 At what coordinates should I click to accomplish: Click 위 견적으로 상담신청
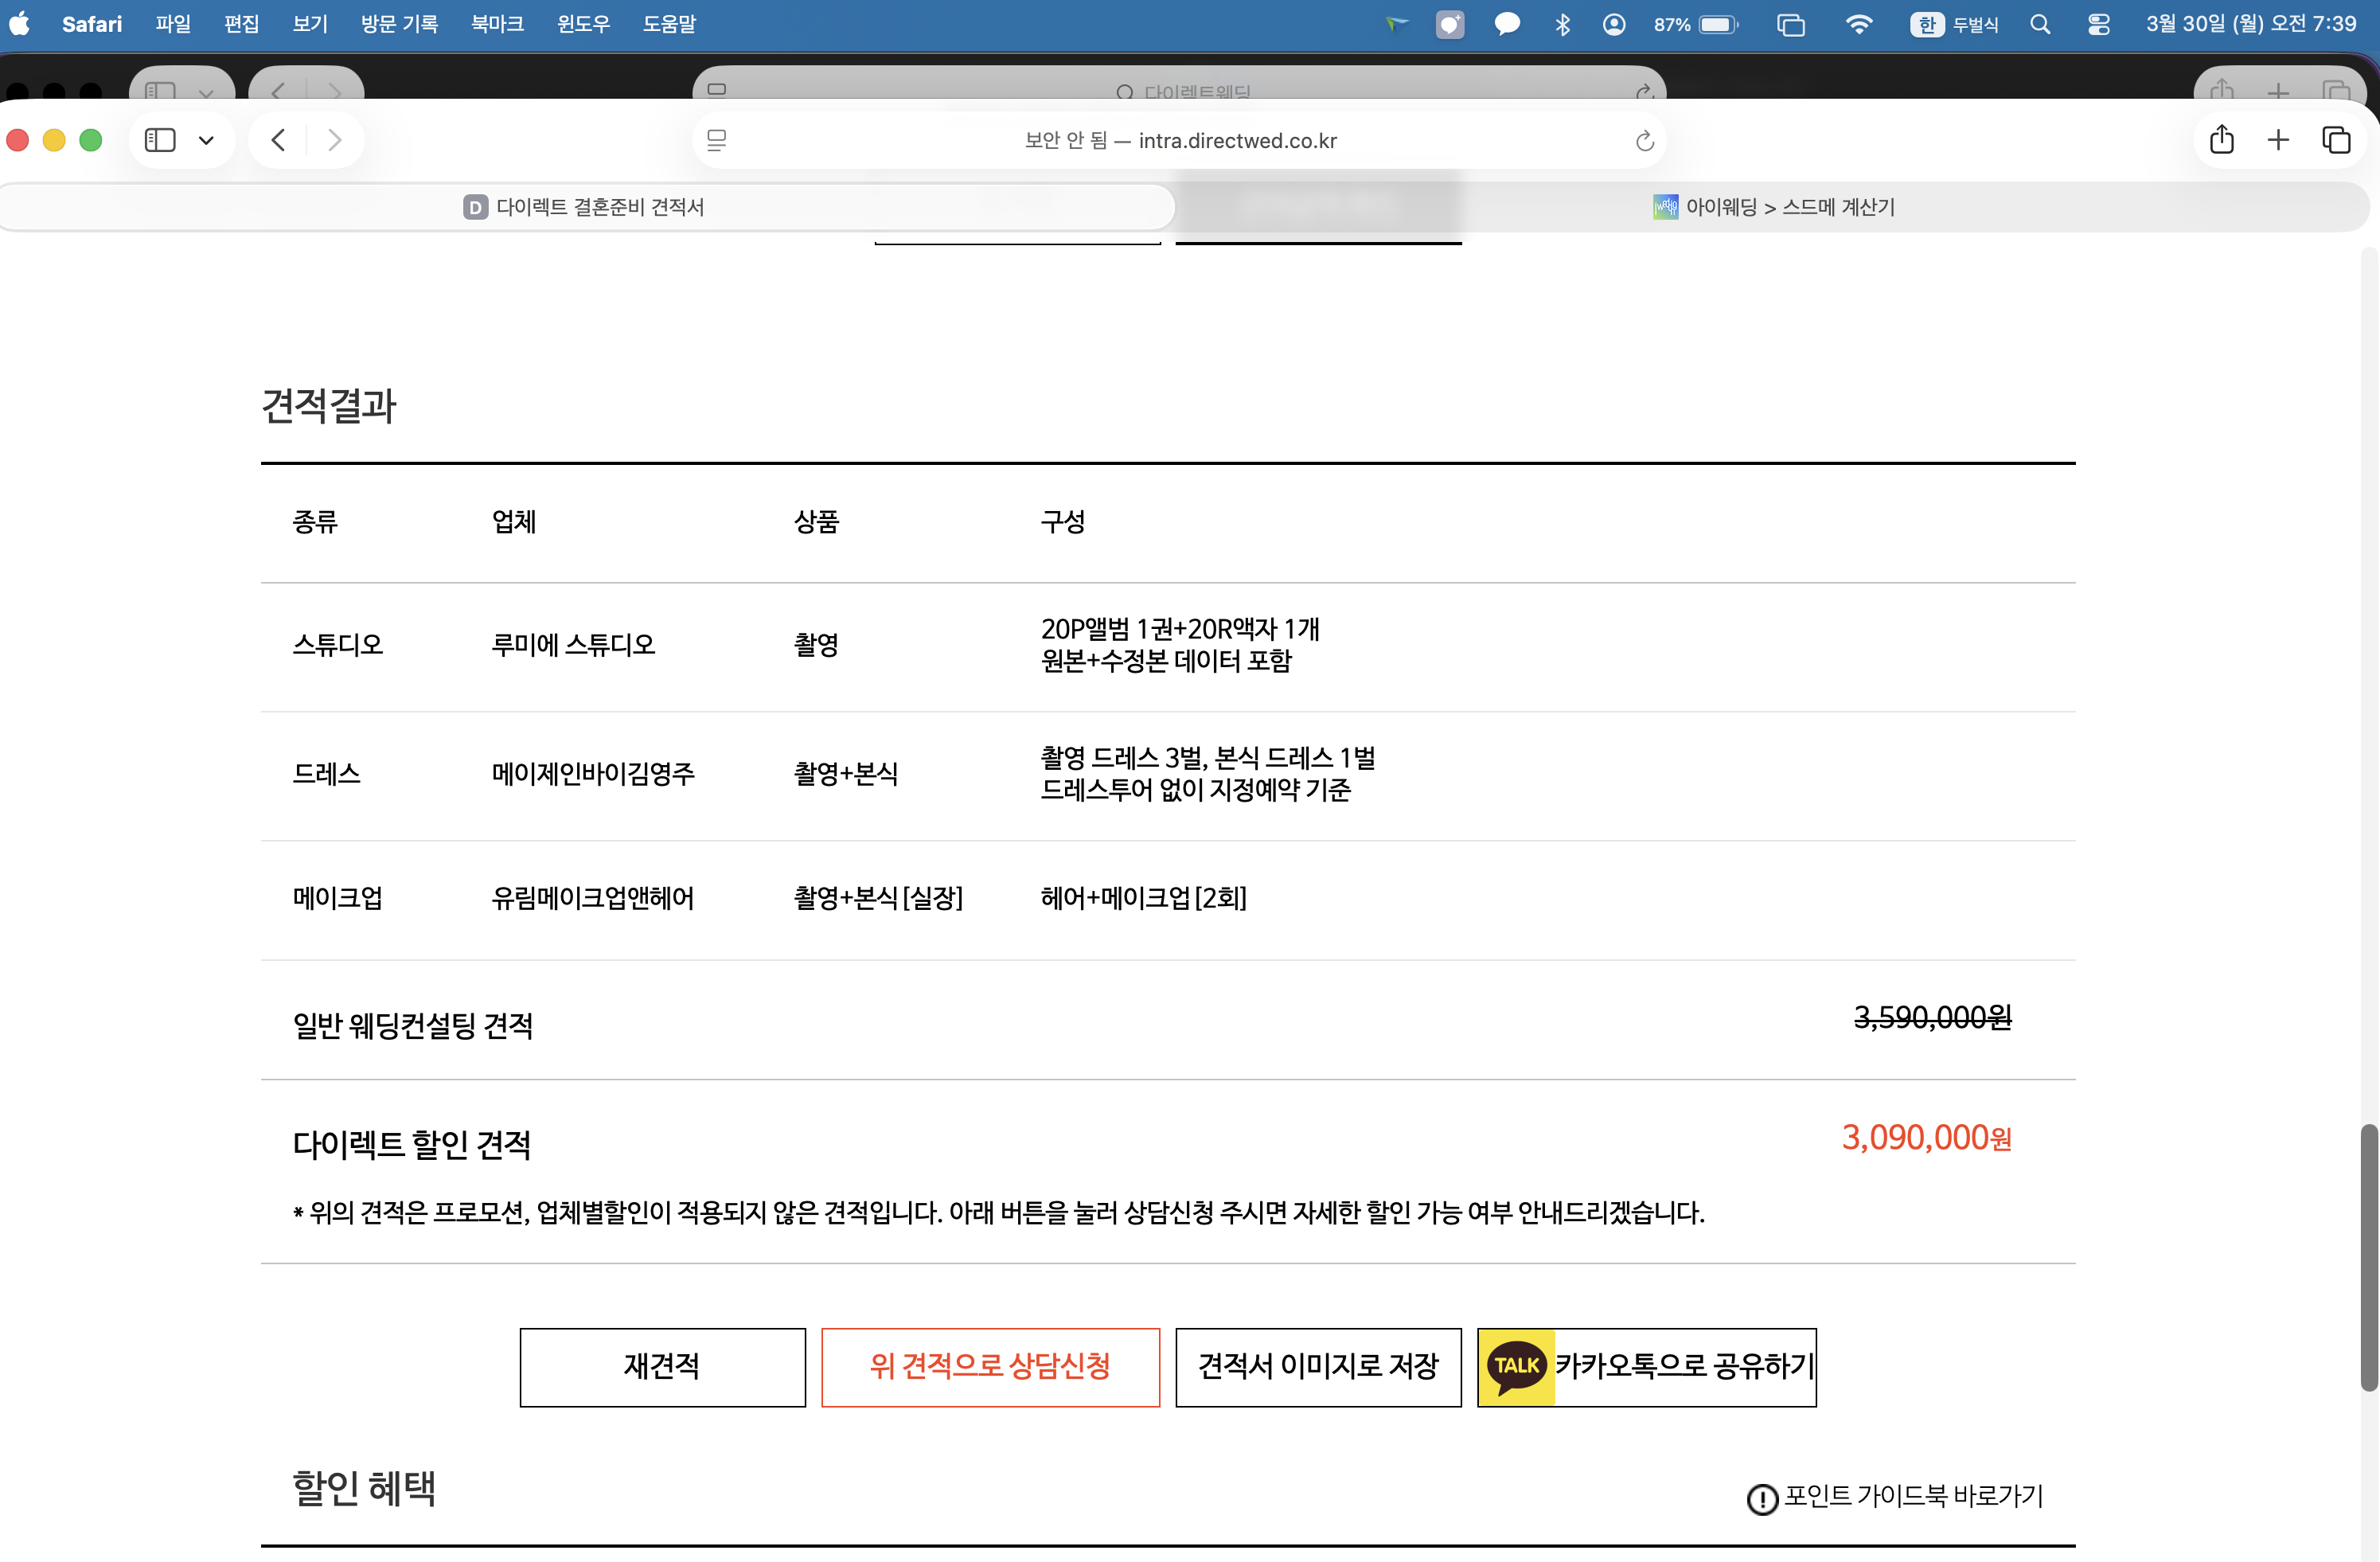point(990,1367)
